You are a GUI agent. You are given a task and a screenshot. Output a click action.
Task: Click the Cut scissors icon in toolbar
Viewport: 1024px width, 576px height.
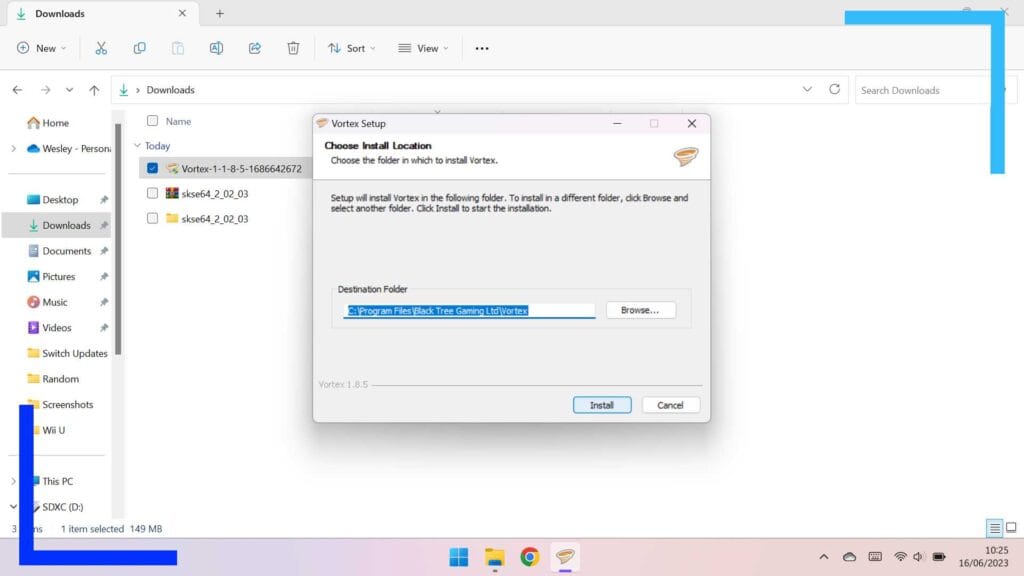coord(101,48)
